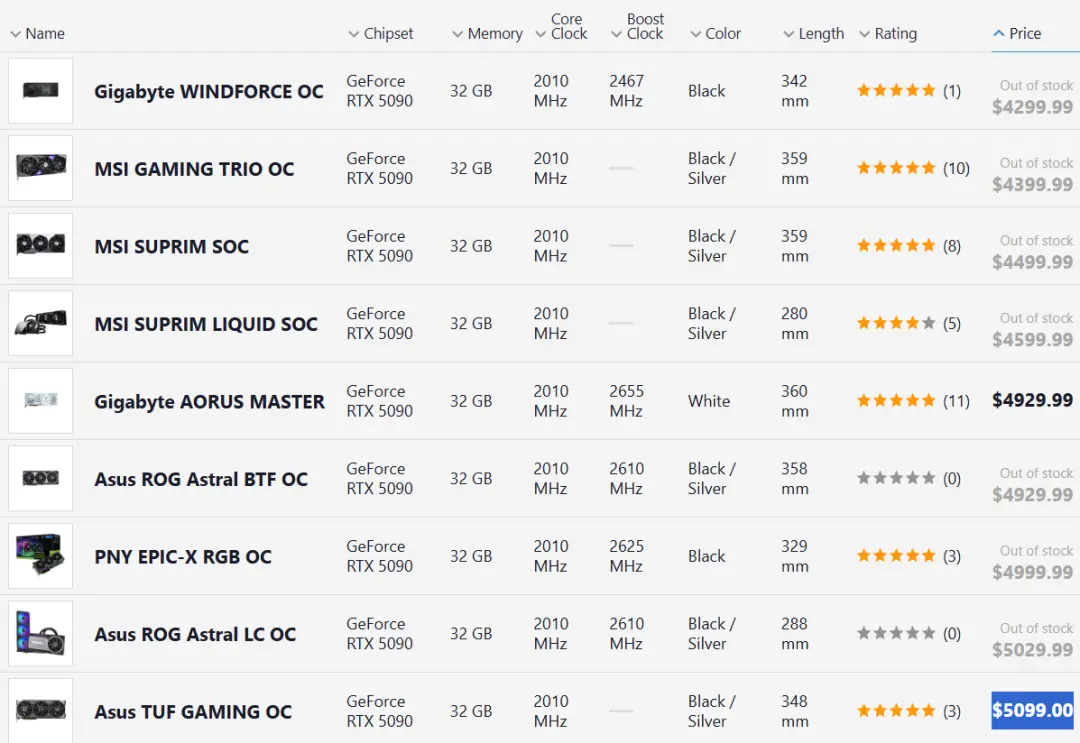Sort by Core Clock column header
Image resolution: width=1080 pixels, height=743 pixels.
click(562, 27)
